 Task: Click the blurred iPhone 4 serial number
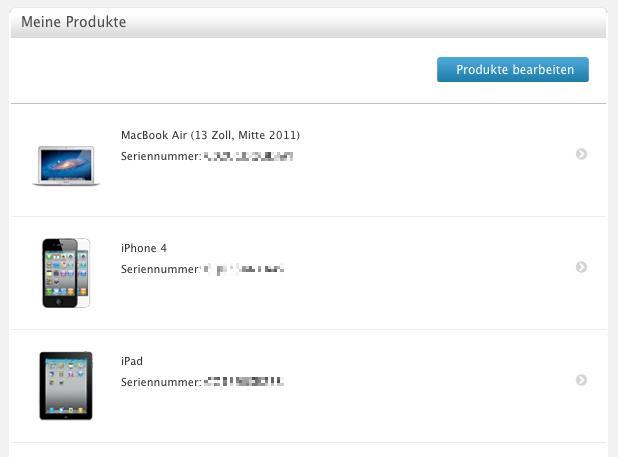[244, 269]
